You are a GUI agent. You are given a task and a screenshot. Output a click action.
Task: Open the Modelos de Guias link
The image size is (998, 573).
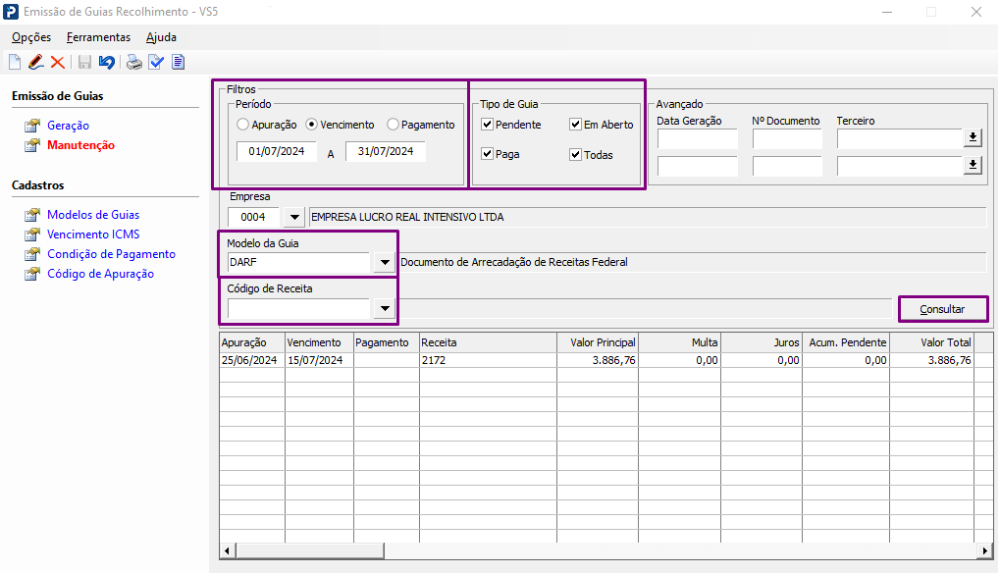pyautogui.click(x=93, y=215)
